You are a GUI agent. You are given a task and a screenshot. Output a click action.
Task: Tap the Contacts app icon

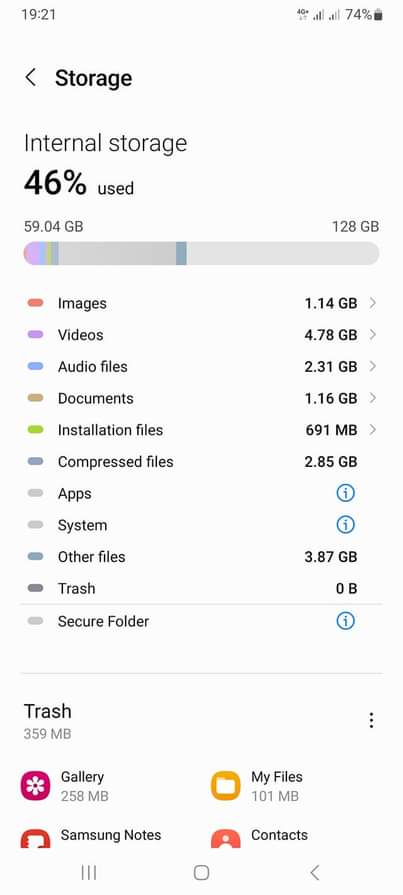225,838
